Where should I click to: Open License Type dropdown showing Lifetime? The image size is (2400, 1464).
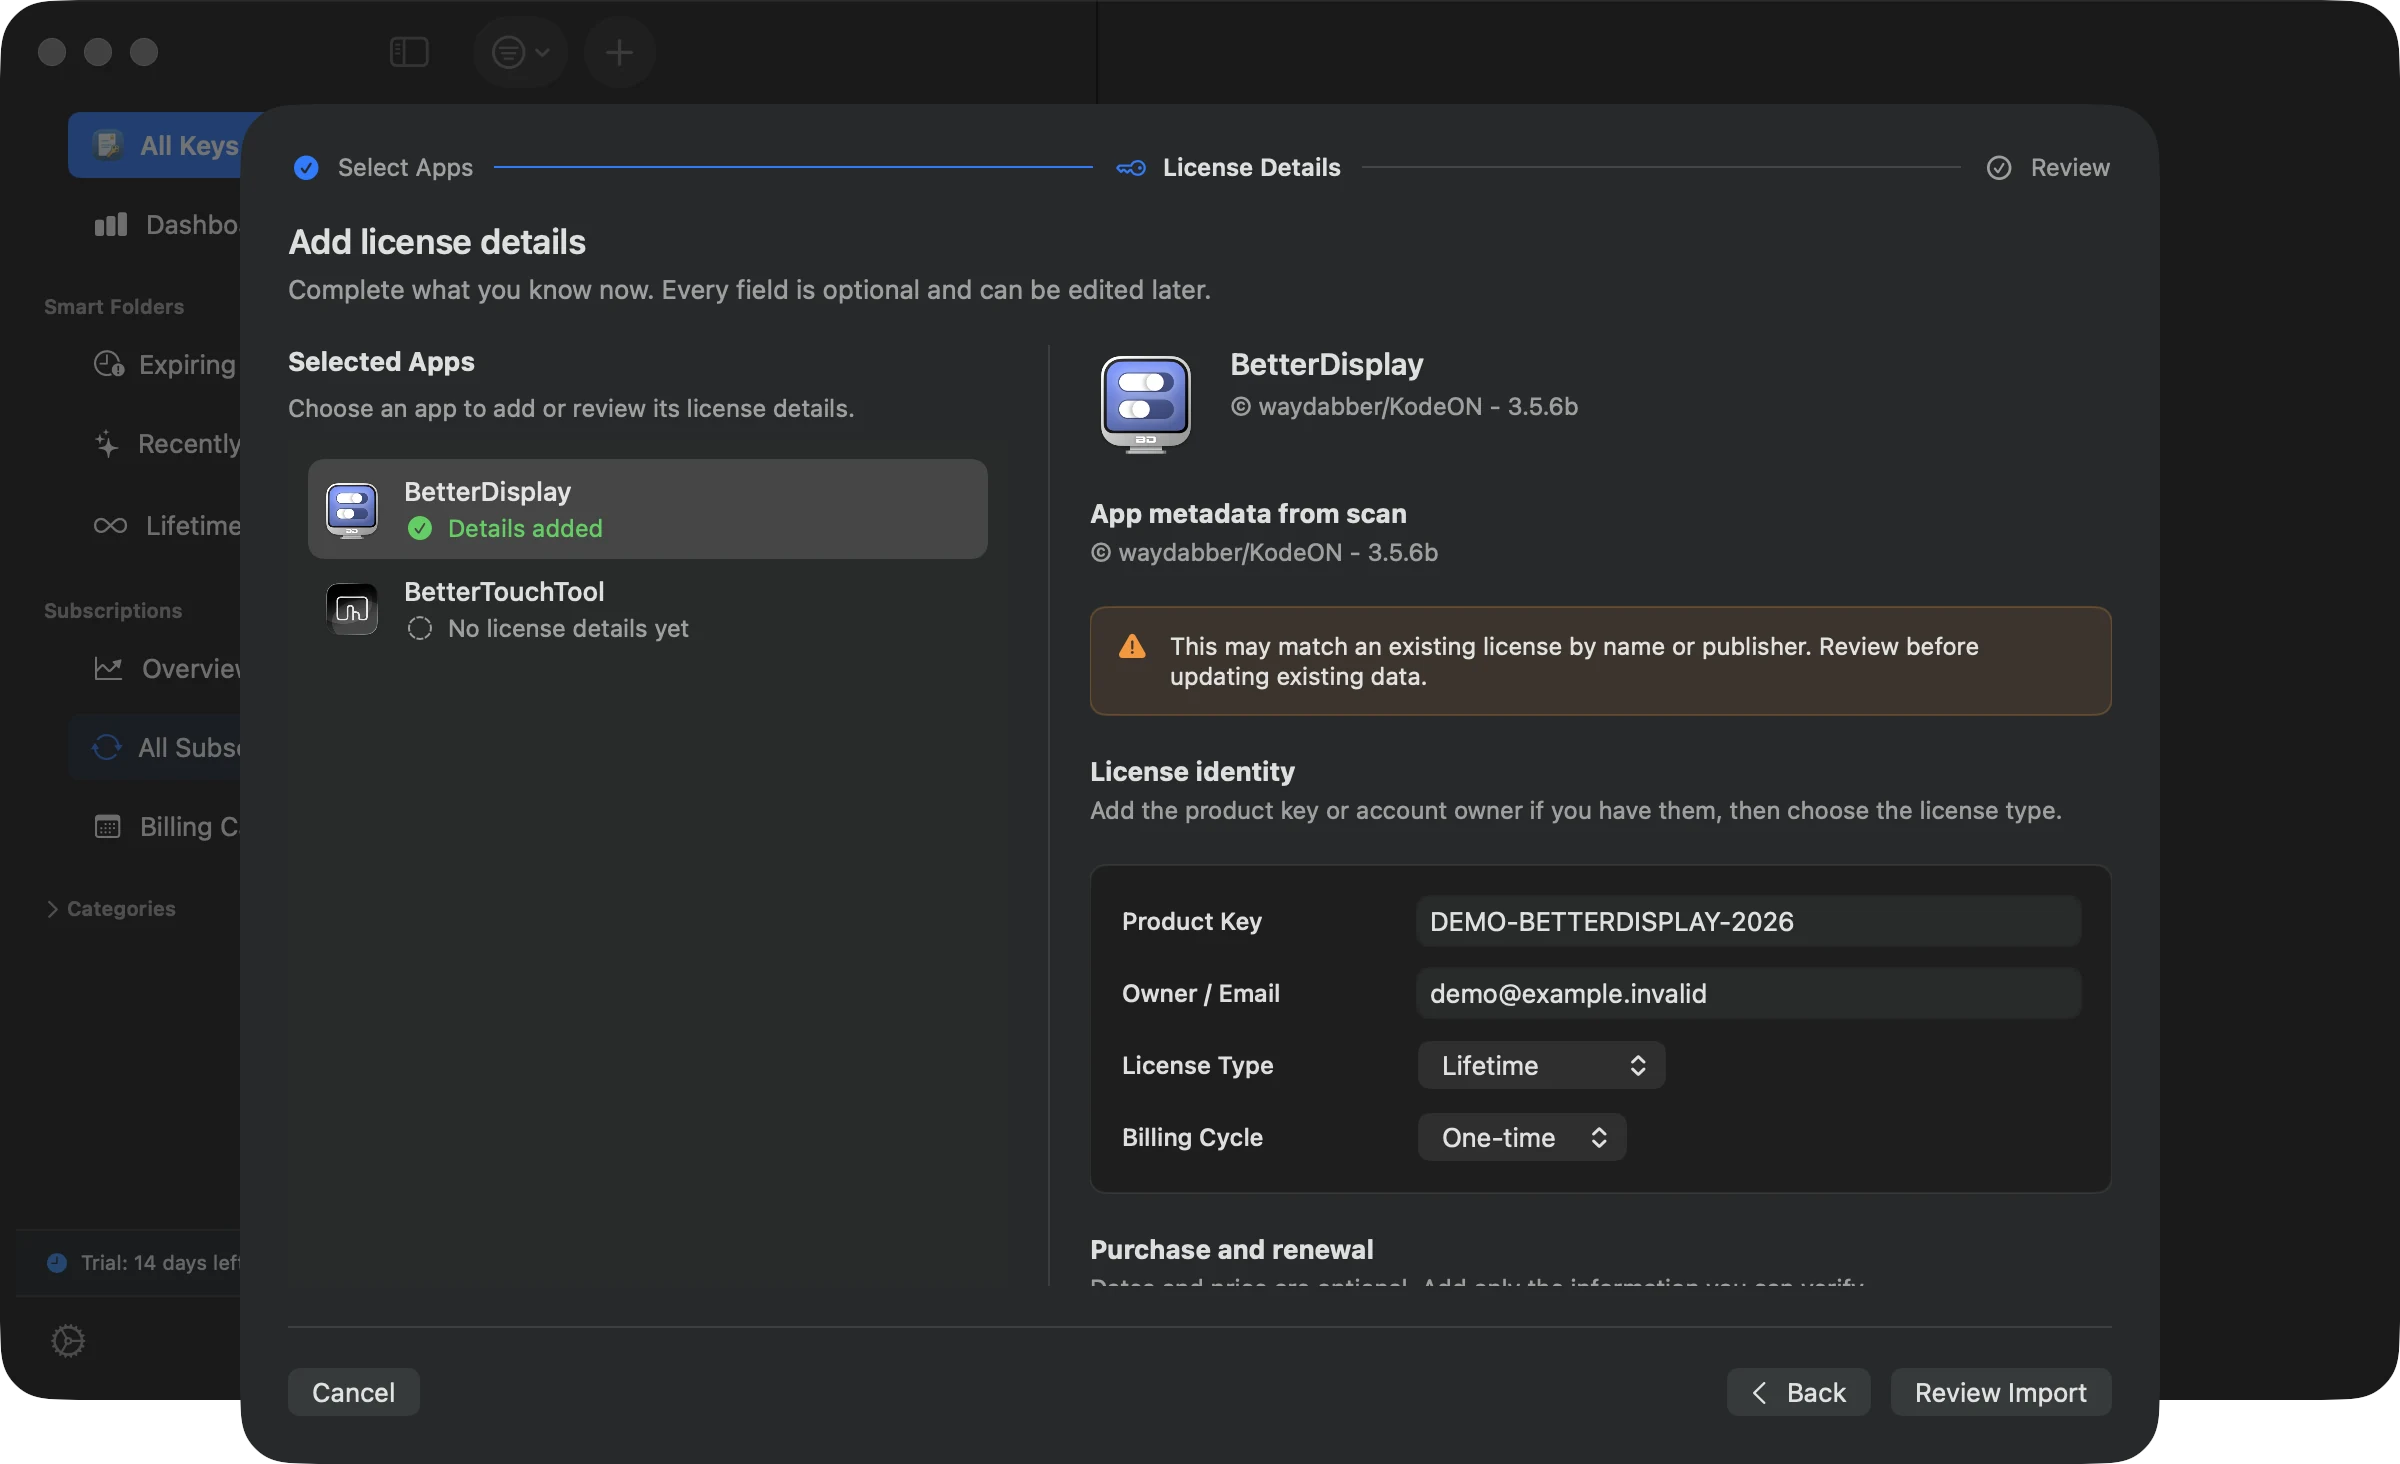tap(1541, 1065)
